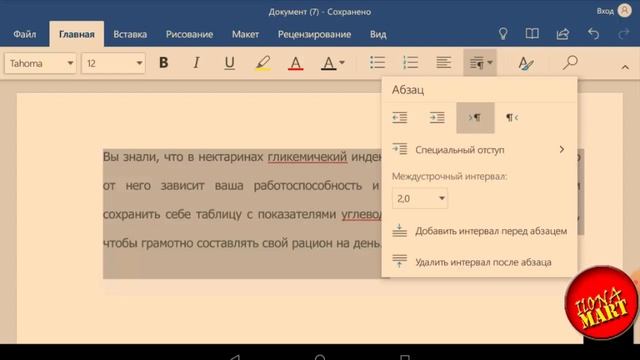Viewport: 640px width, 360px height.
Task: Click the Абзац panel heading
Action: 408,90
